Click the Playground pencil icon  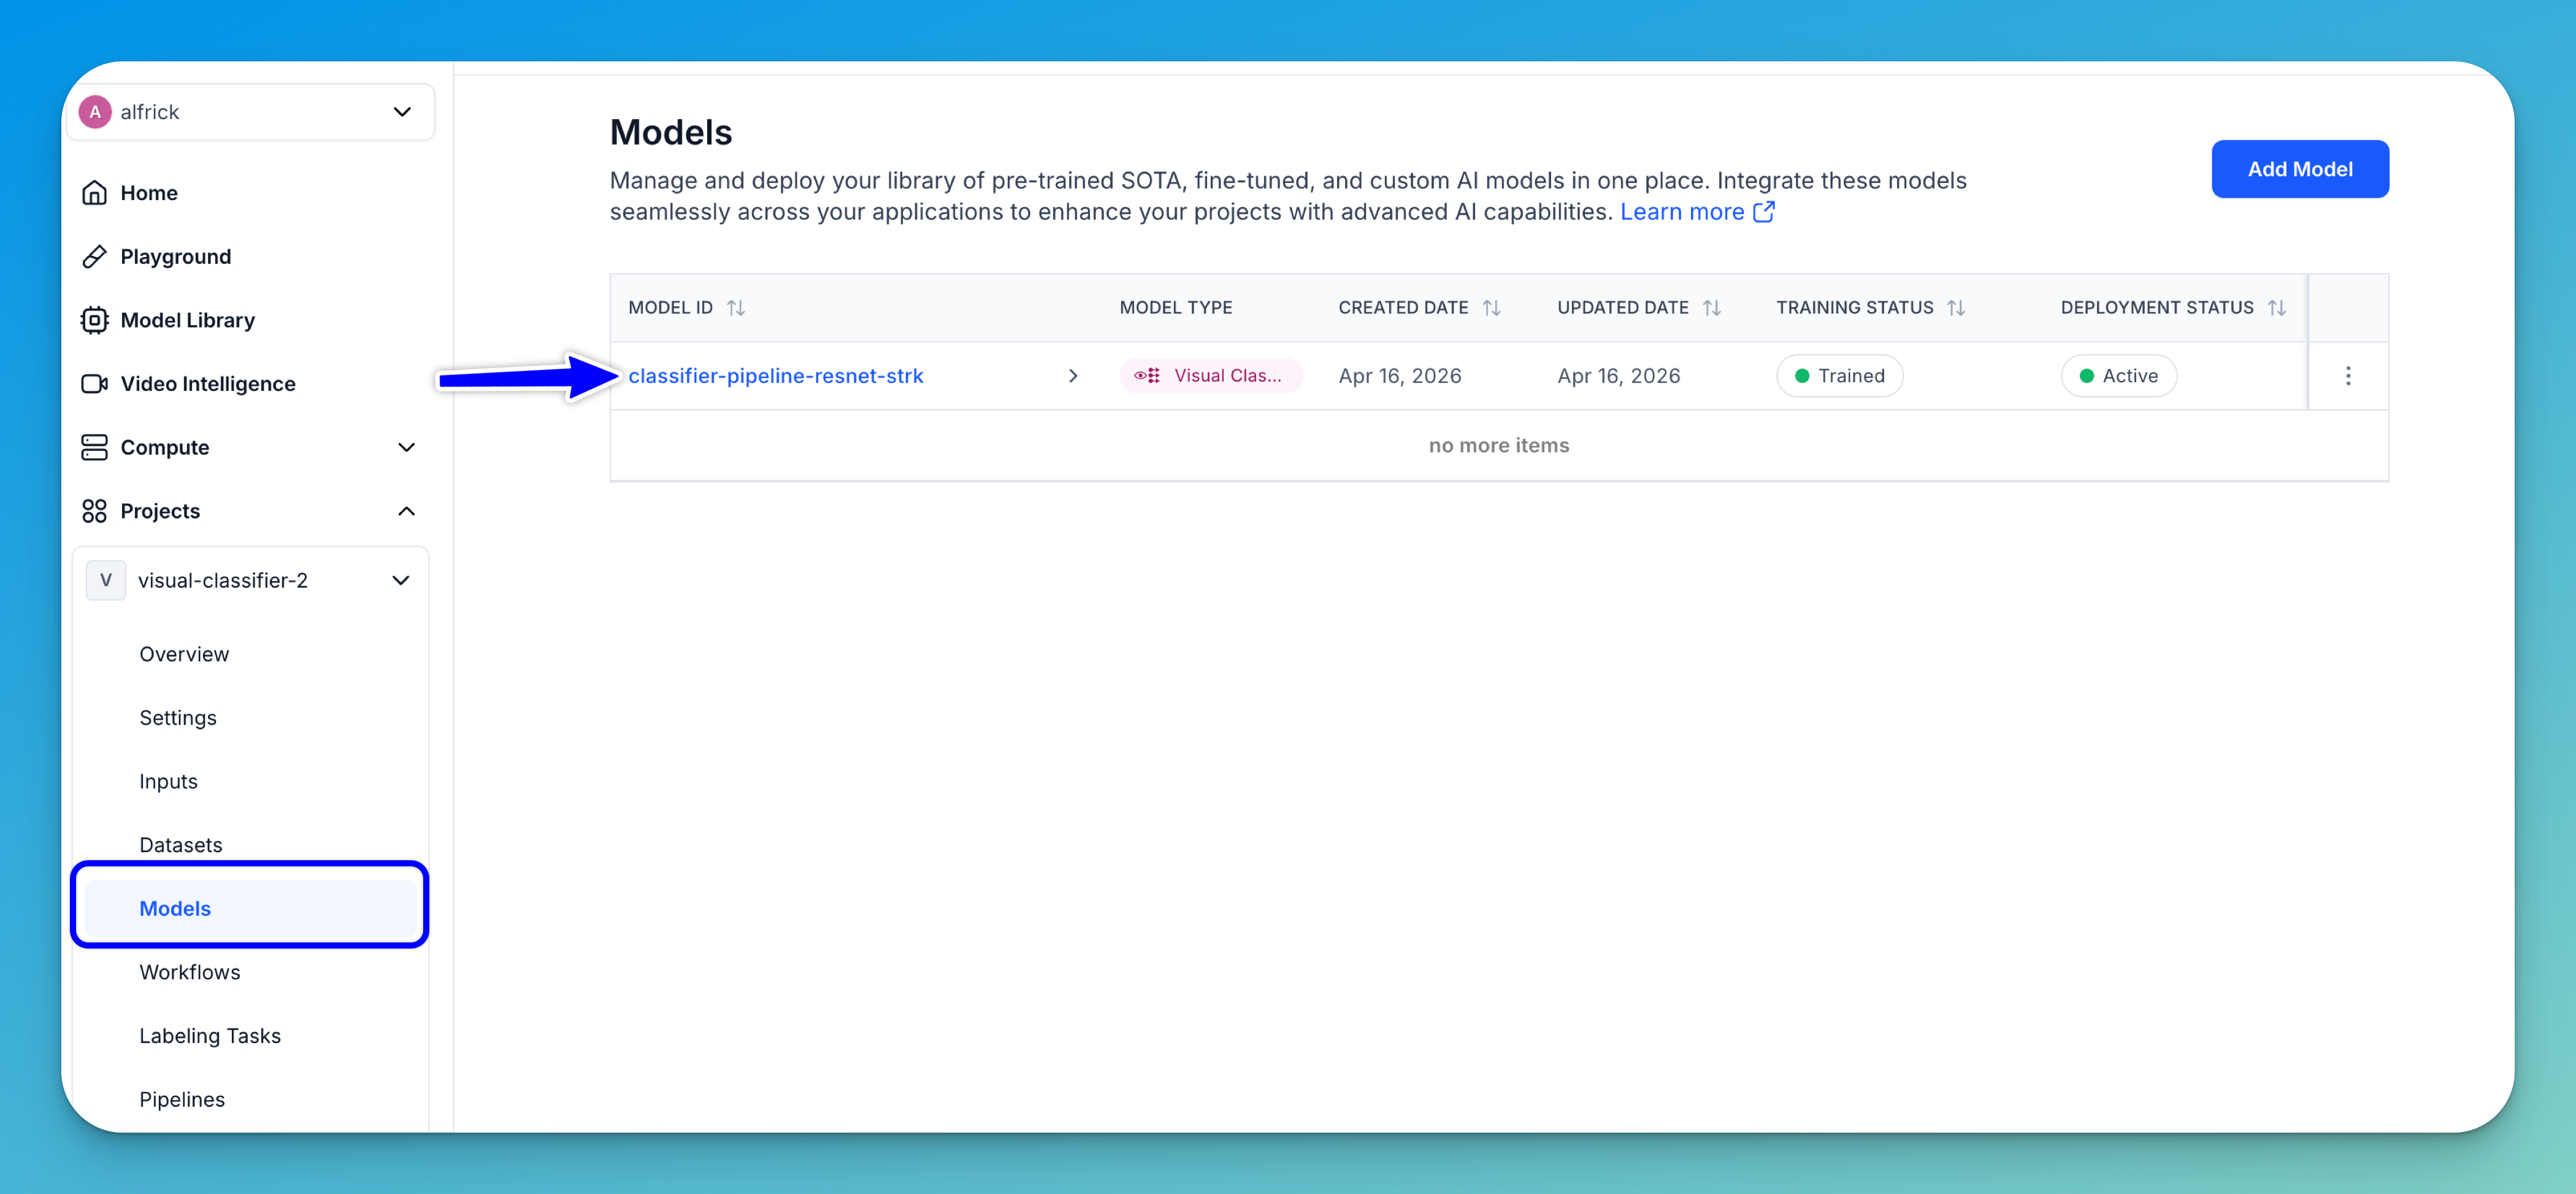tap(94, 257)
